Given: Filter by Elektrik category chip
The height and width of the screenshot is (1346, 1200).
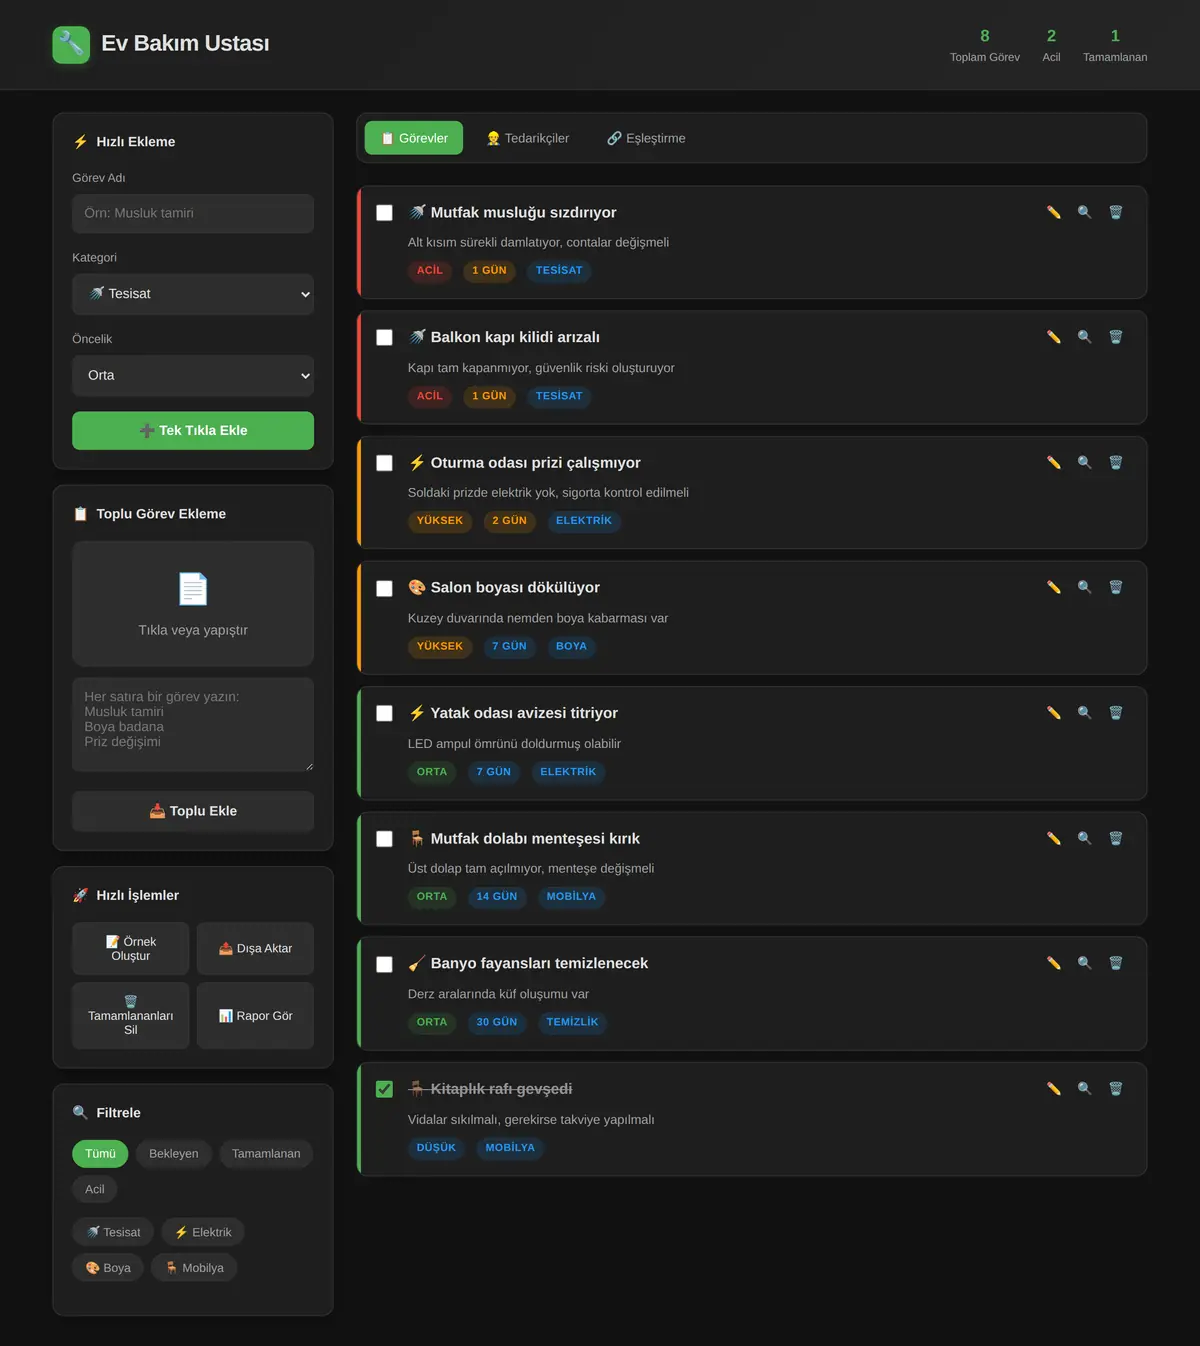Looking at the screenshot, I should (203, 1232).
